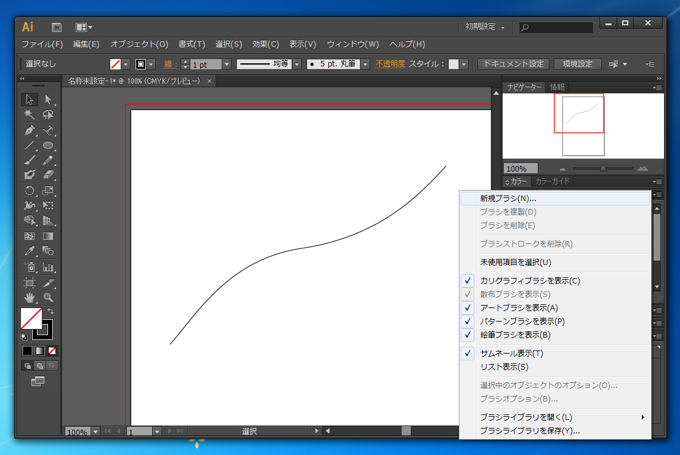Select the Paintbrush tool
The width and height of the screenshot is (680, 455).
29,160
